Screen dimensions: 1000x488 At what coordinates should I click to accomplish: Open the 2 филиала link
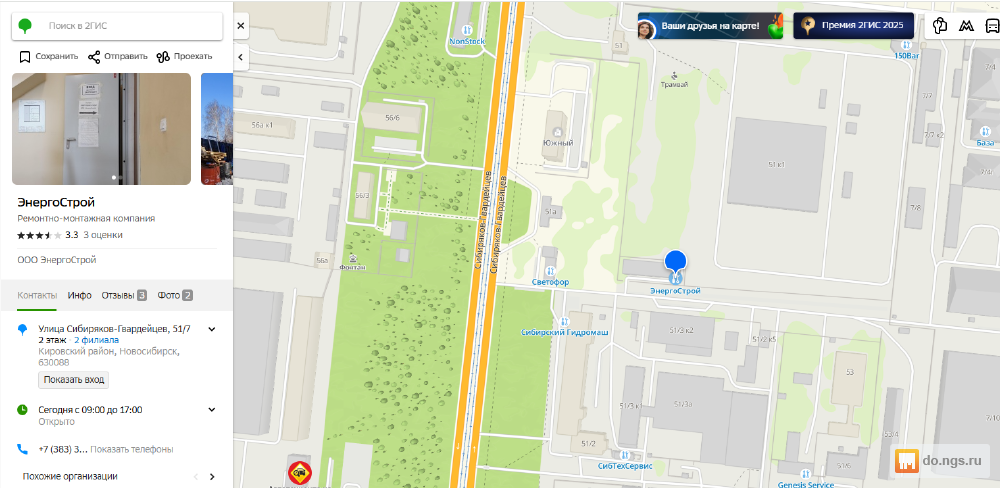(x=96, y=339)
